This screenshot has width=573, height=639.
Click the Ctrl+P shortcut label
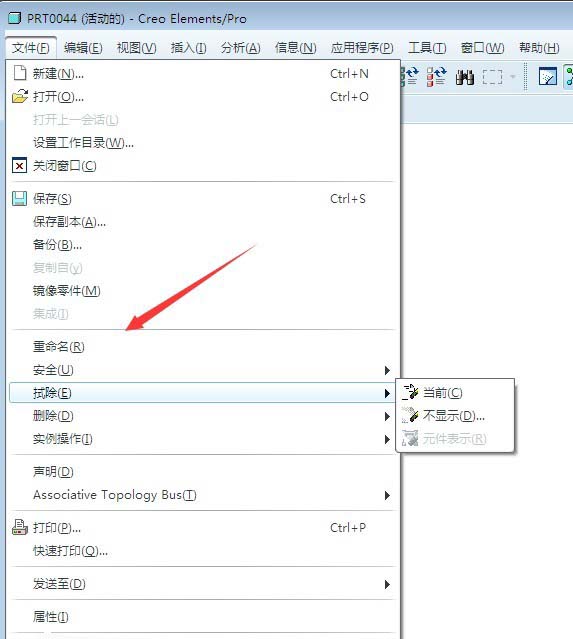348,528
